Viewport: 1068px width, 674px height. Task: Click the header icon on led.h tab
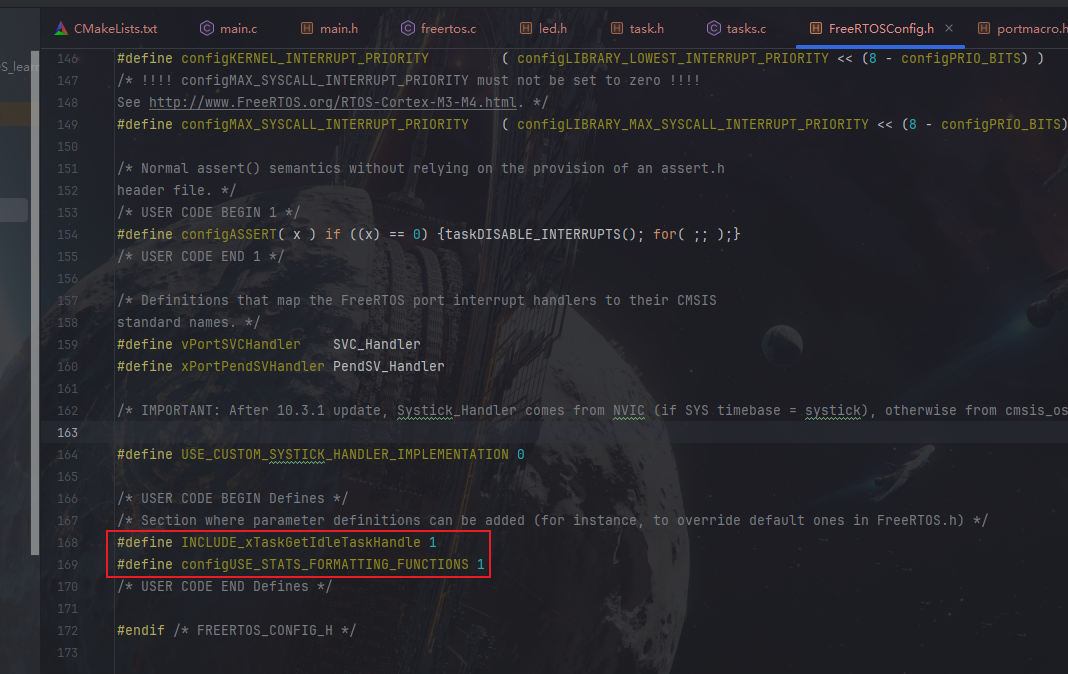pyautogui.click(x=526, y=29)
